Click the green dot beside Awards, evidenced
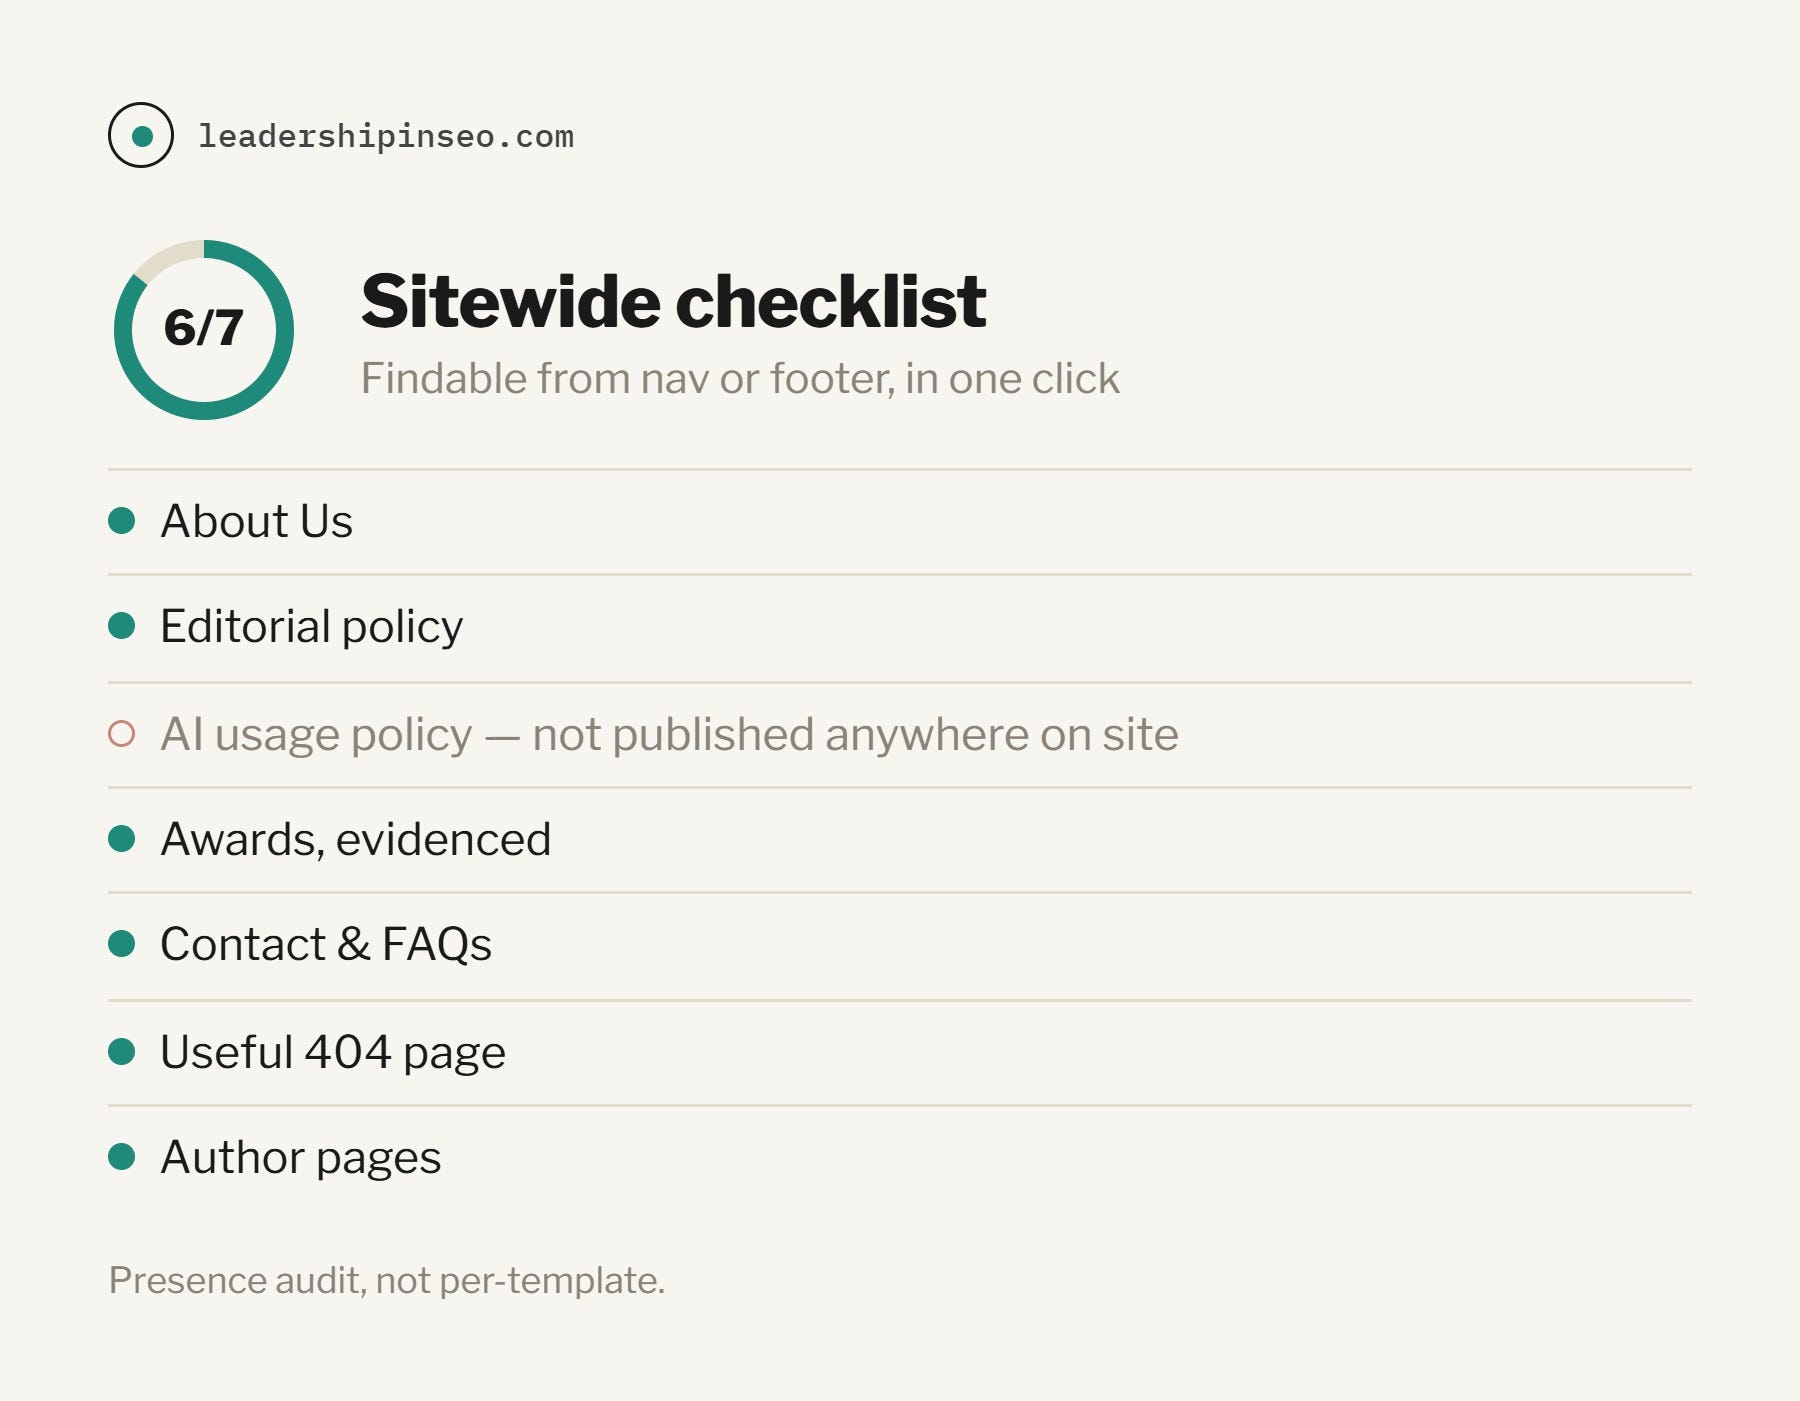 [x=122, y=839]
